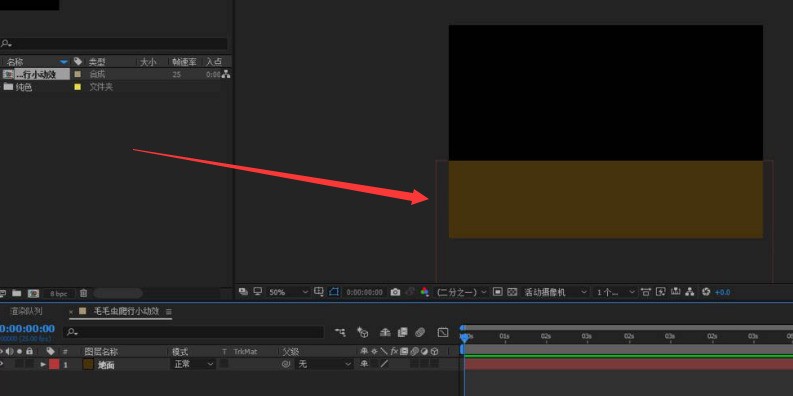Click the red label color swatch of 地面
The image size is (793, 396).
pyautogui.click(x=54, y=364)
